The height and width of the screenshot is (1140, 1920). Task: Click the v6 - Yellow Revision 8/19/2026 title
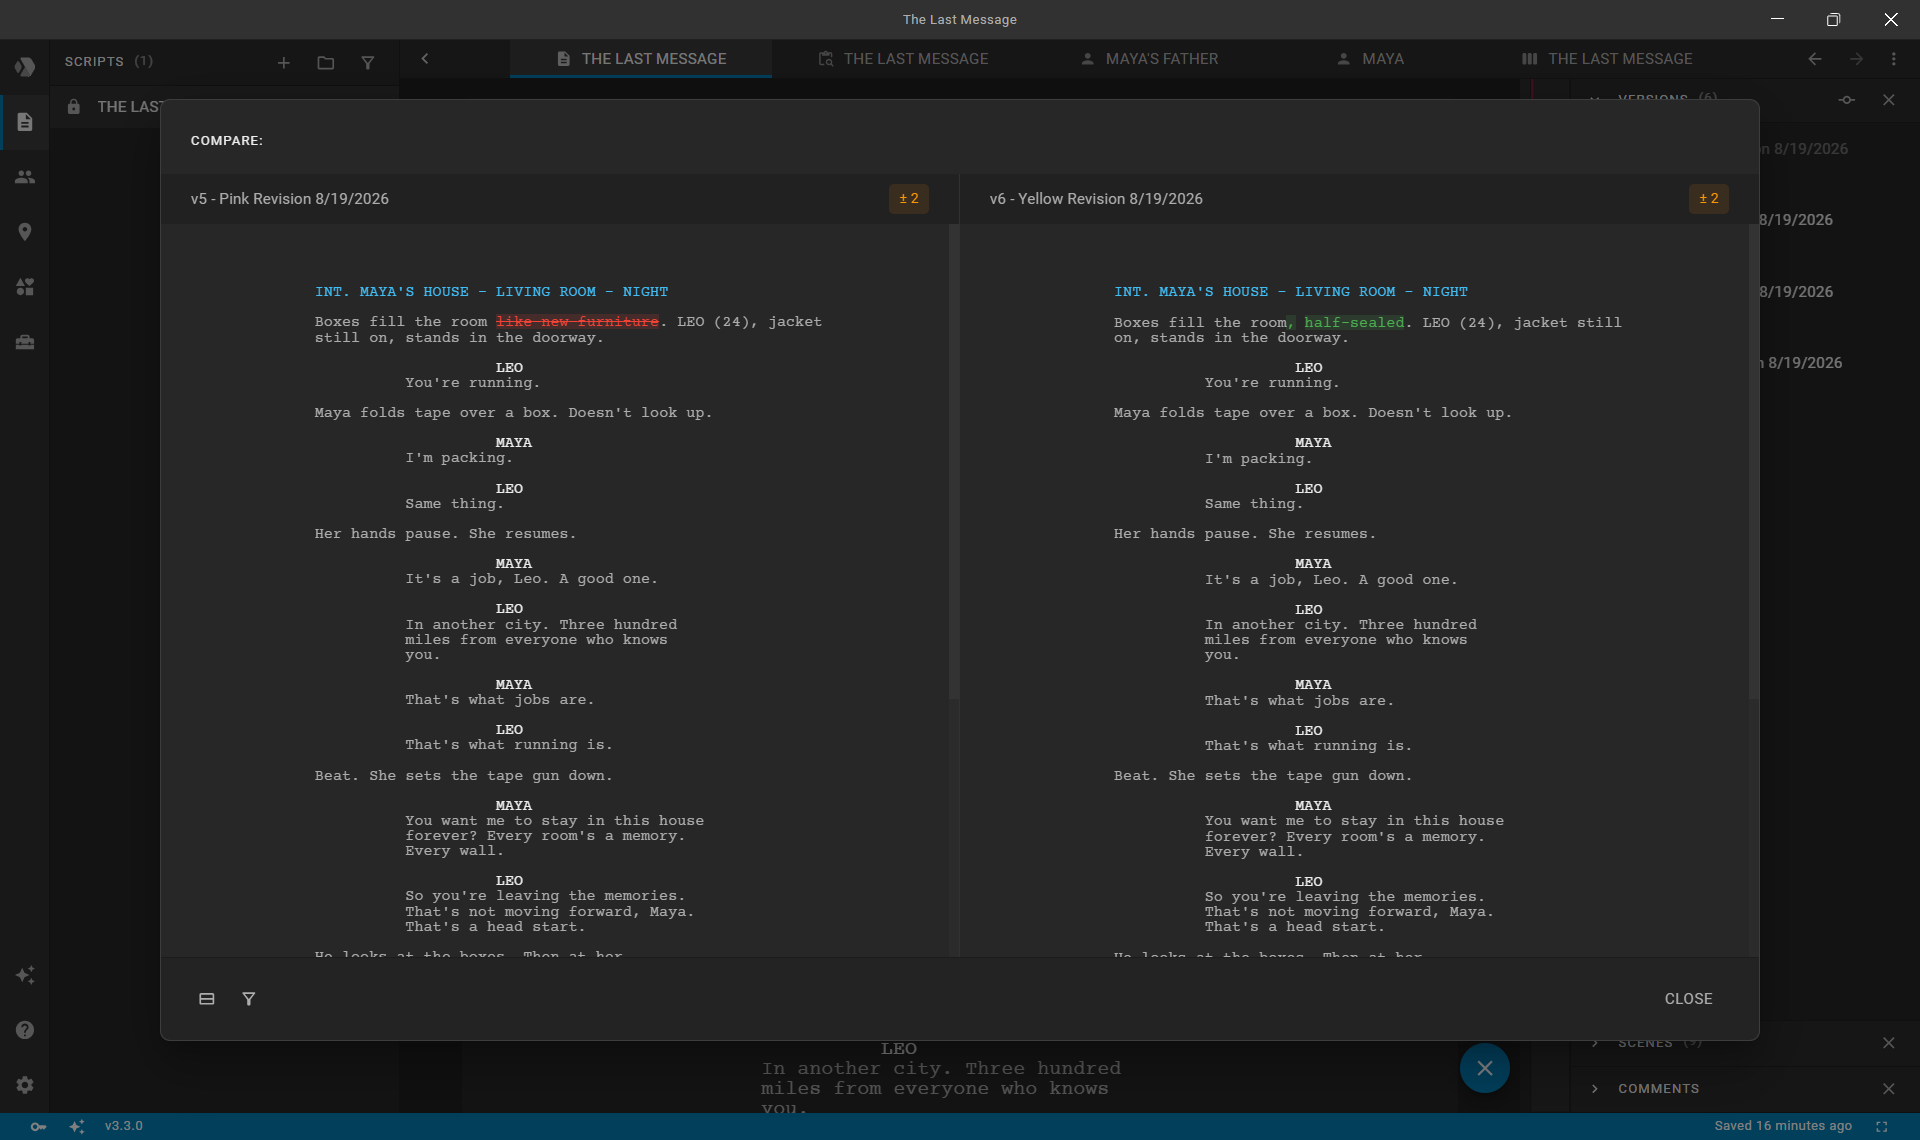[1096, 199]
